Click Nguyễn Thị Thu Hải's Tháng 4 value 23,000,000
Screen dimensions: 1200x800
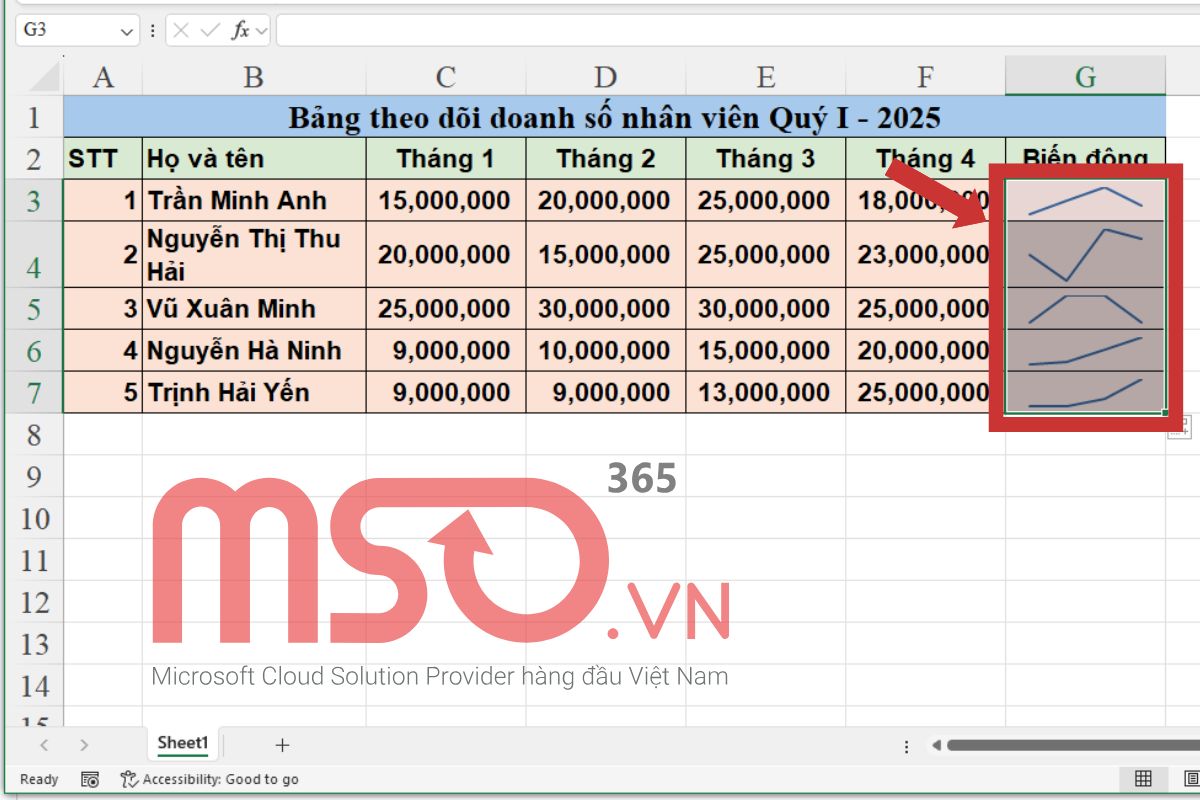926,255
